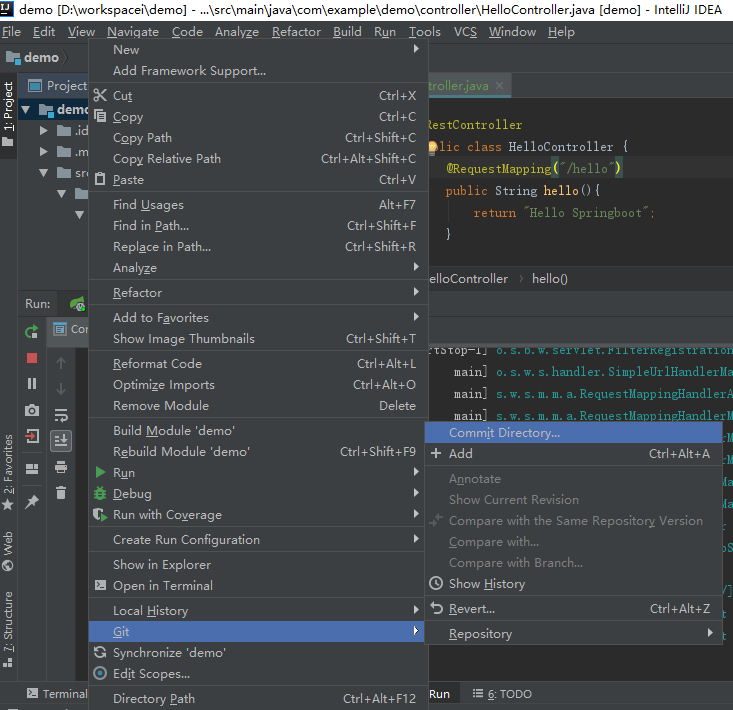Select Edit Scopes...
The width and height of the screenshot is (733, 710).
click(259, 674)
